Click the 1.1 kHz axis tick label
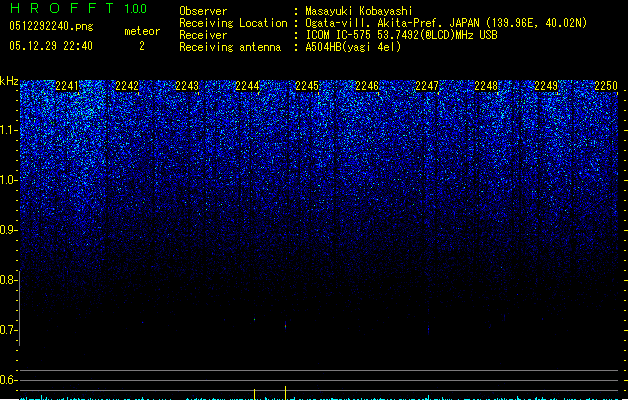The width and height of the screenshot is (629, 400). coord(9,130)
